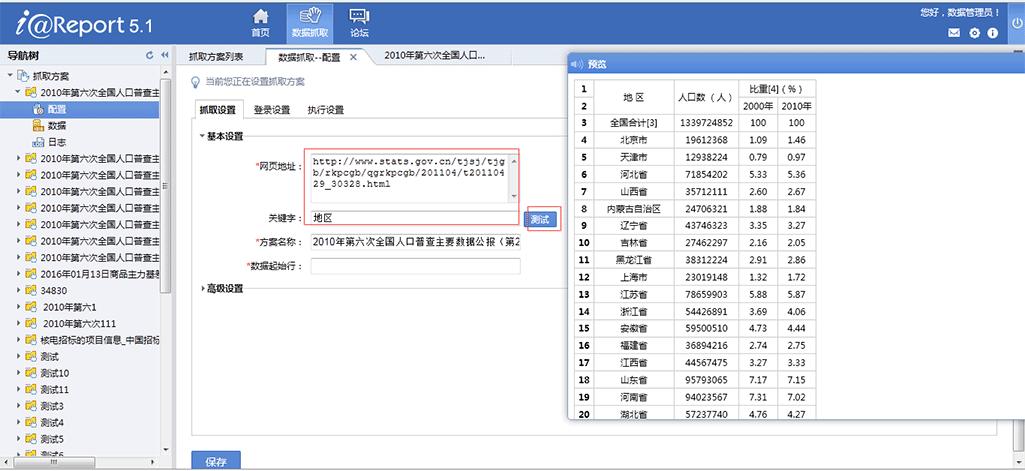Click the speaker icon in 预览 header
This screenshot has height=471, width=1025.
pyautogui.click(x=577, y=64)
